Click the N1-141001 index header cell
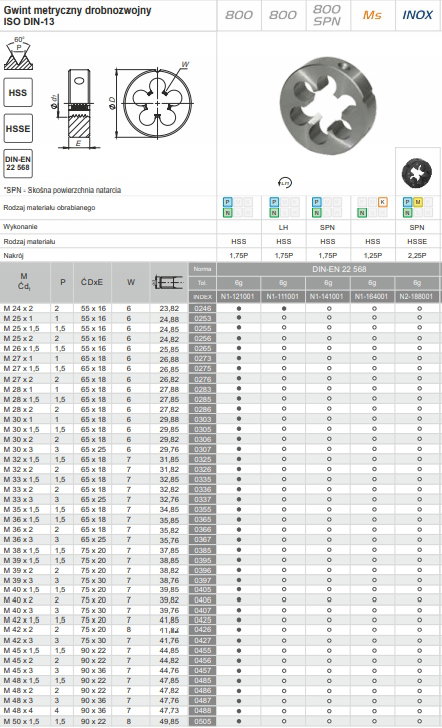The width and height of the screenshot is (442, 728). point(328,296)
